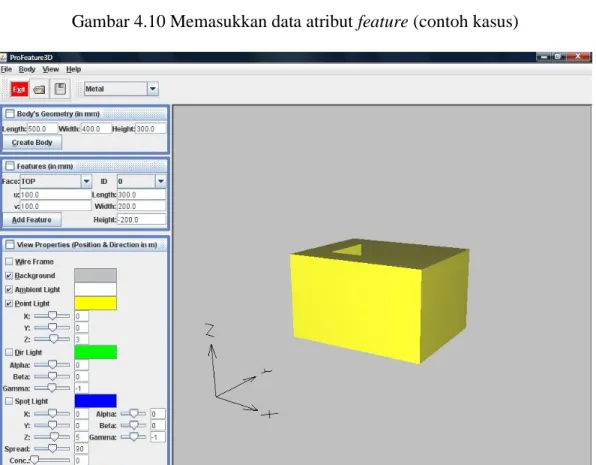
Task: Enable the Spot Light checkbox
Action: [9, 401]
